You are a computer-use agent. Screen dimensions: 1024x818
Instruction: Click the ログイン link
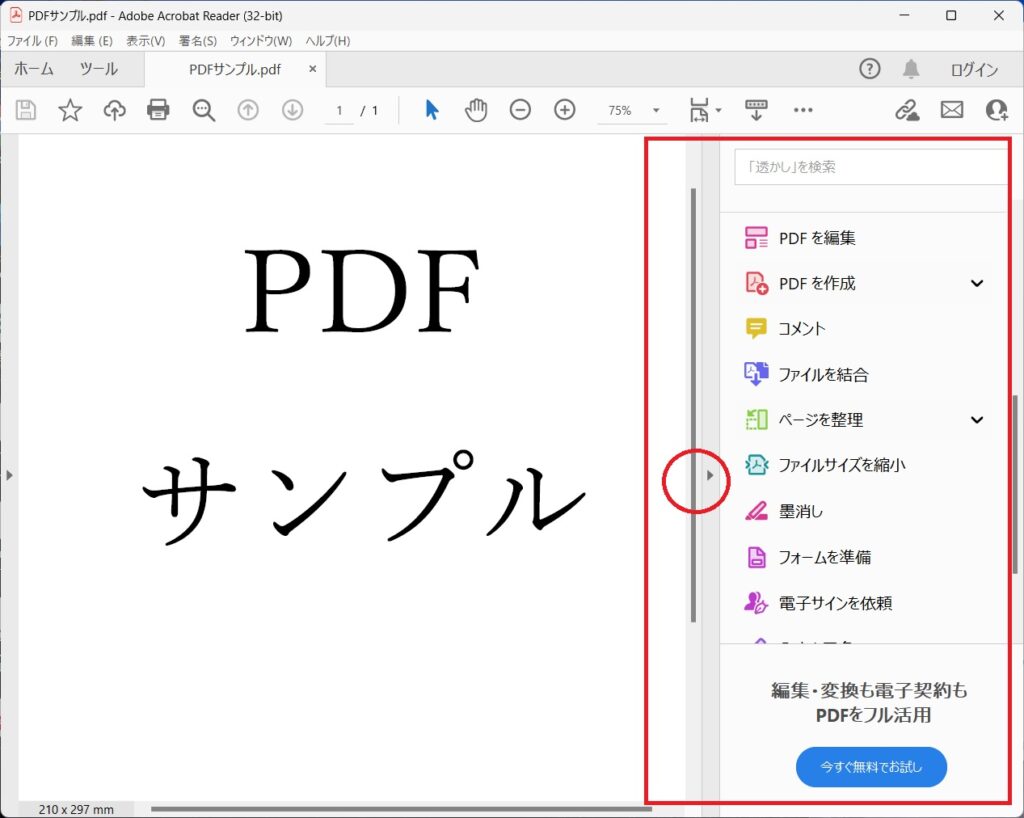[x=974, y=70]
